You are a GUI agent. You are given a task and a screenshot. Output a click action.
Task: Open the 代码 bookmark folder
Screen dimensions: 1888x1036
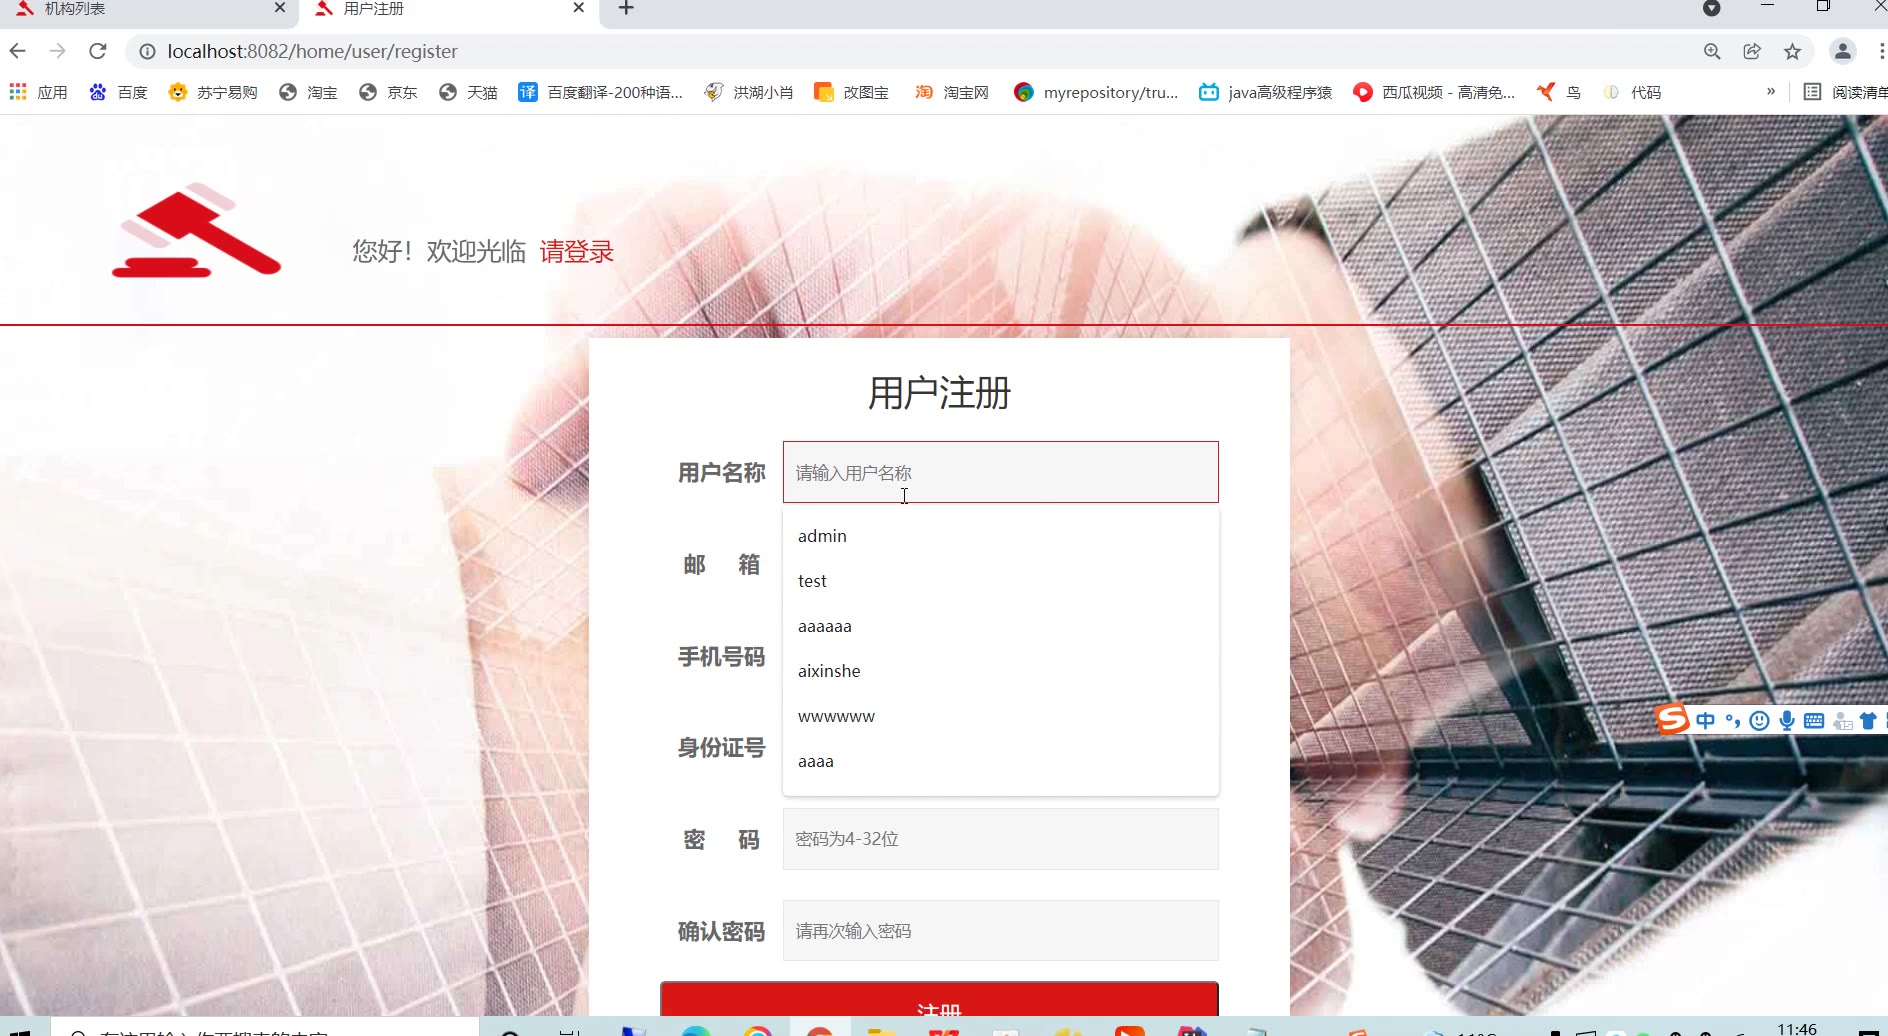coord(1632,92)
